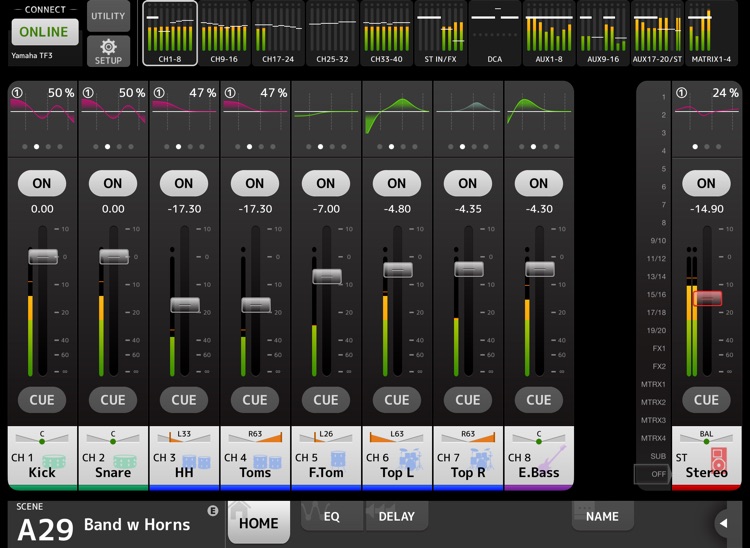Screen dimensions: 750x548
Task: Click the CH 5 F.Tom pan control L26
Action: (326, 436)
